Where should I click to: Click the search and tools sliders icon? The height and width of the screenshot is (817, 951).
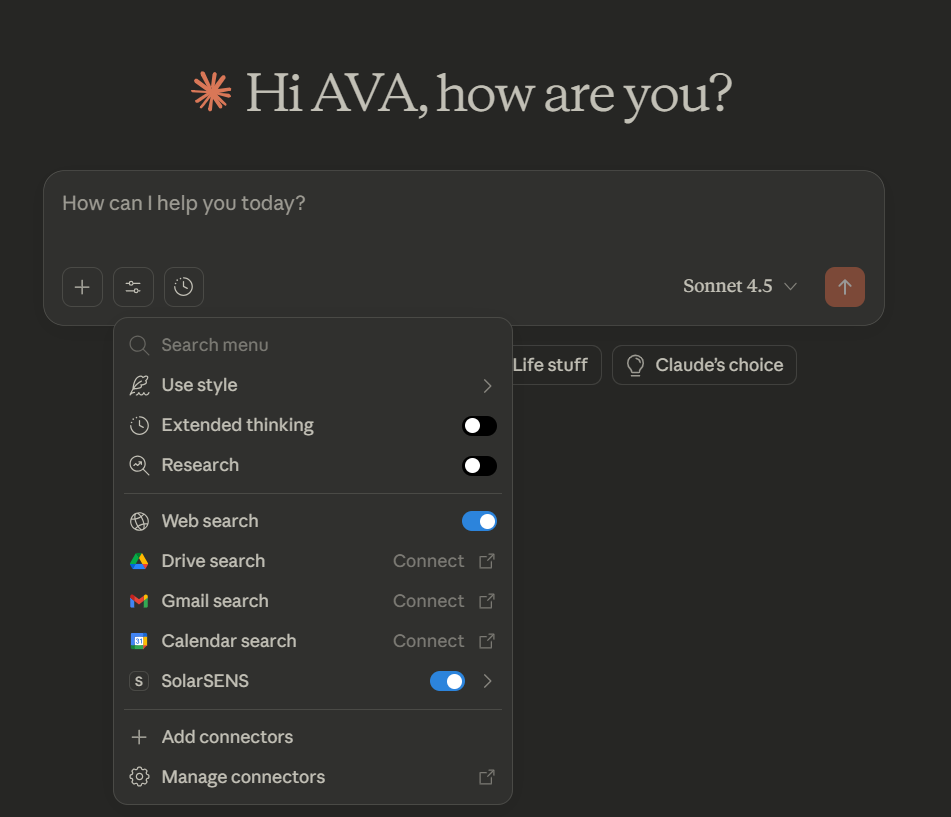[x=133, y=287]
